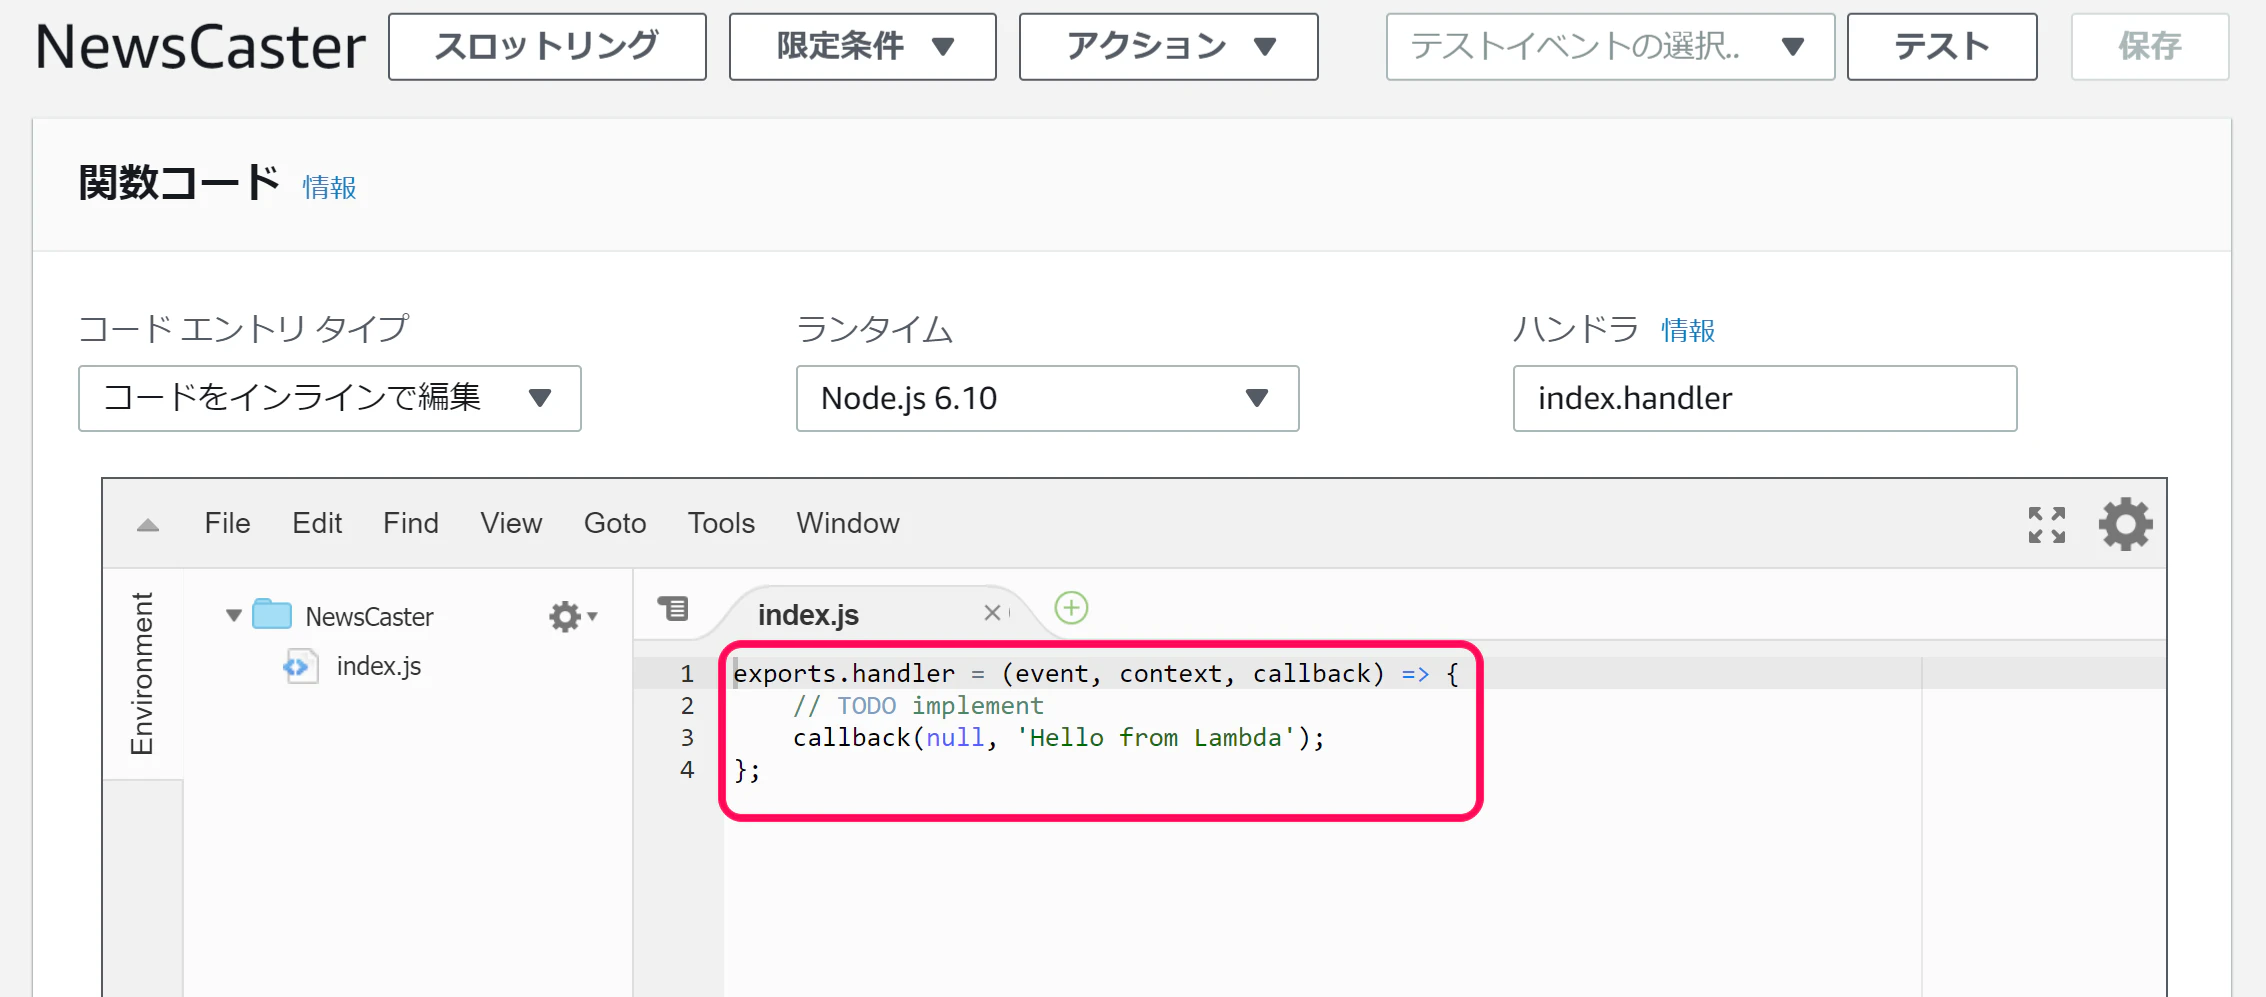Click the index.js file icon in tree

coord(300,666)
